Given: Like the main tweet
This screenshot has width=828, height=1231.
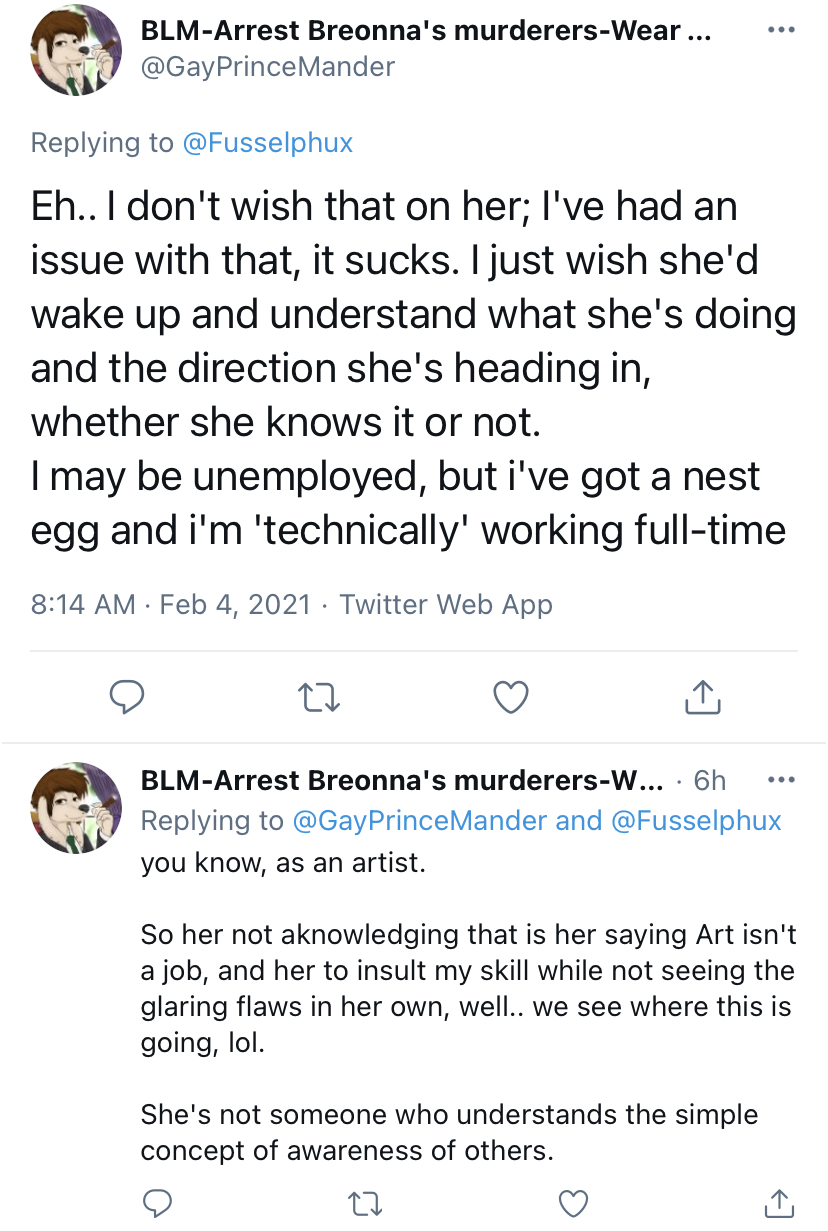Looking at the screenshot, I should (511, 697).
